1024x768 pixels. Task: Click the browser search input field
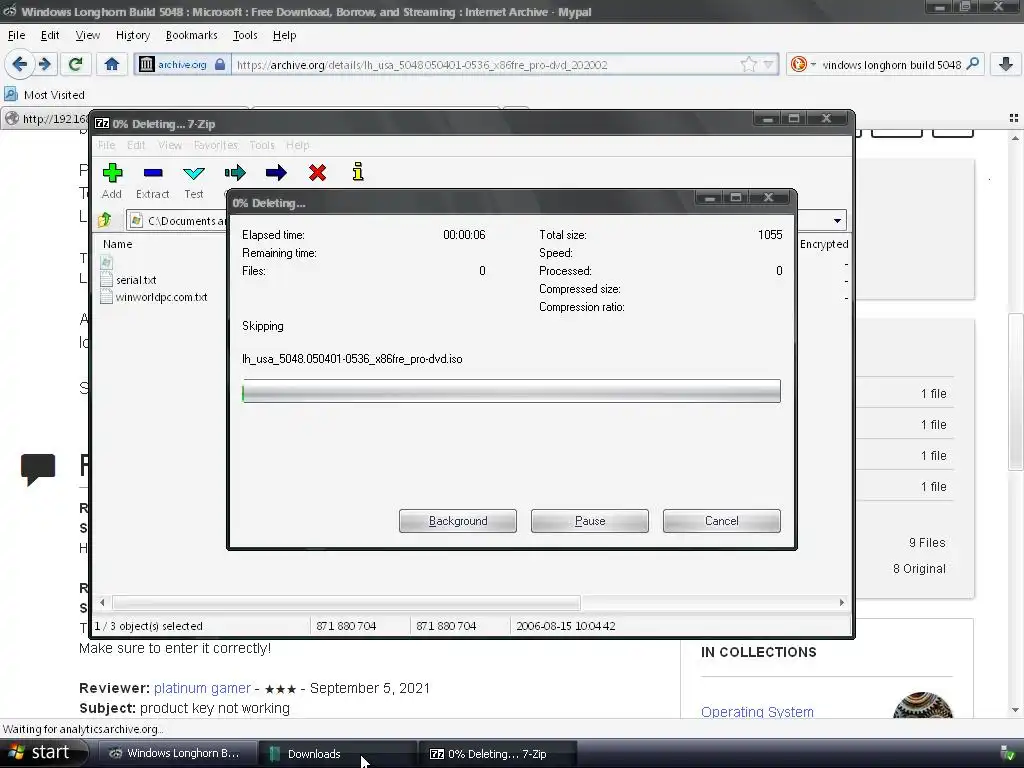click(x=891, y=64)
